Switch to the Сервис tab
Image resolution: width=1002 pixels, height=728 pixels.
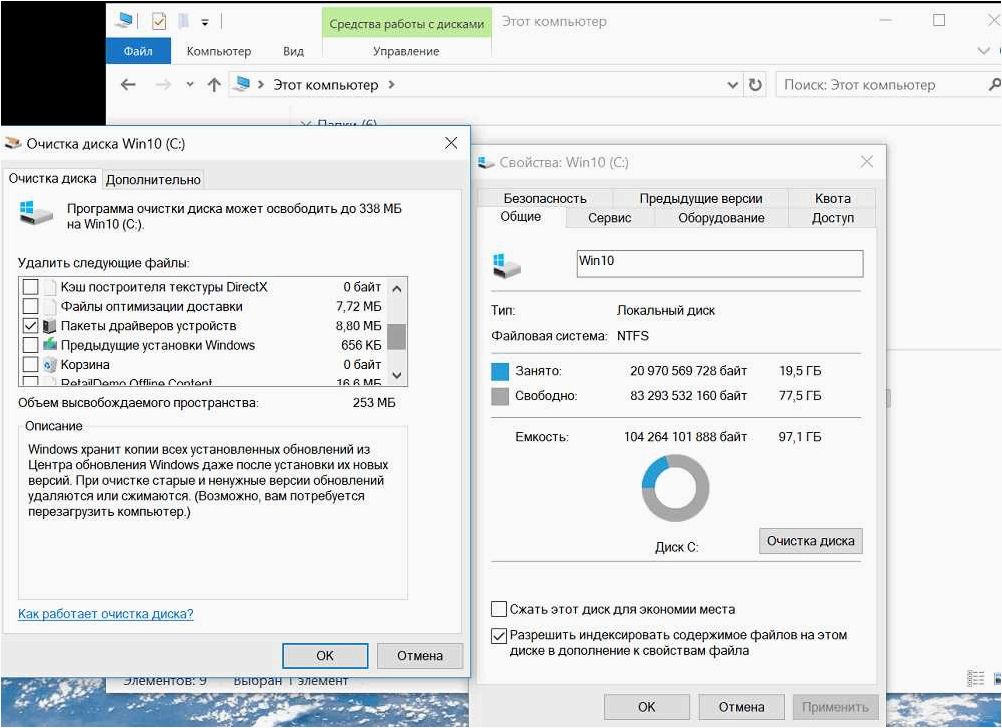(x=609, y=218)
